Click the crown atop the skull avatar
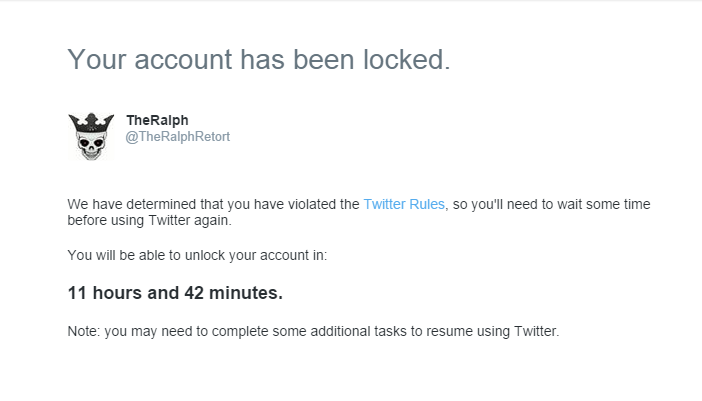This screenshot has width=702, height=401. [91, 123]
